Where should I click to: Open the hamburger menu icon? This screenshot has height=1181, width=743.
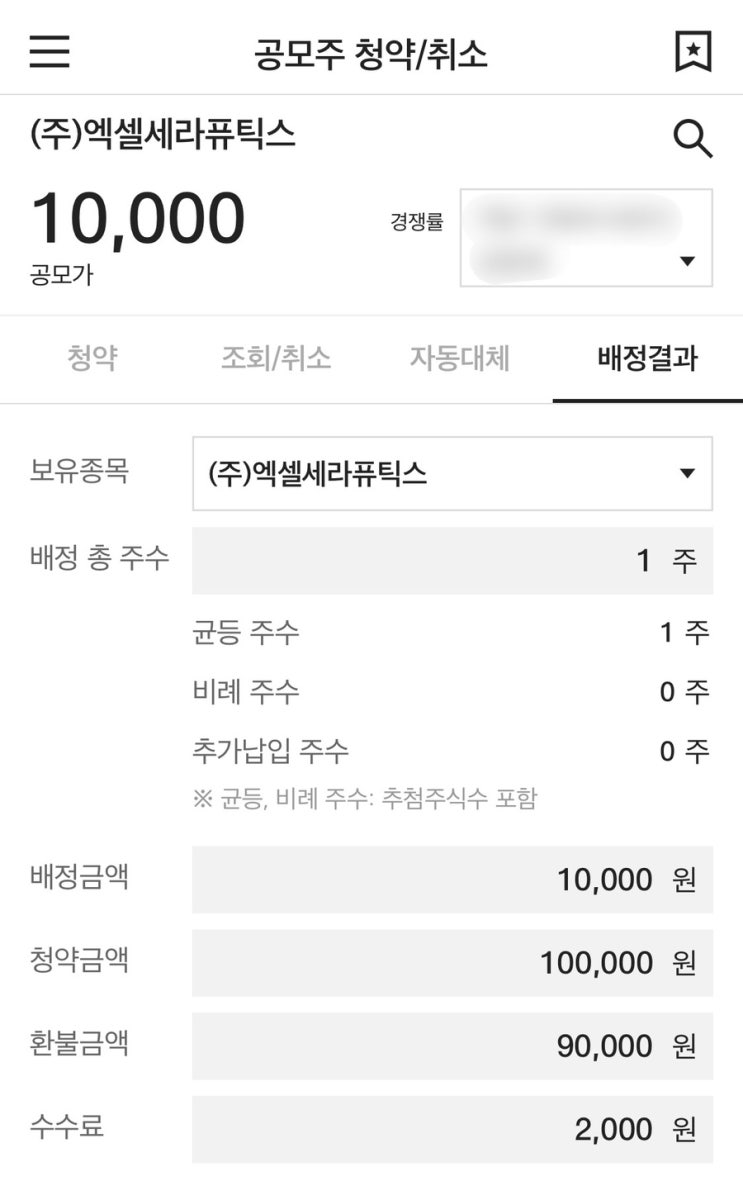(x=50, y=51)
